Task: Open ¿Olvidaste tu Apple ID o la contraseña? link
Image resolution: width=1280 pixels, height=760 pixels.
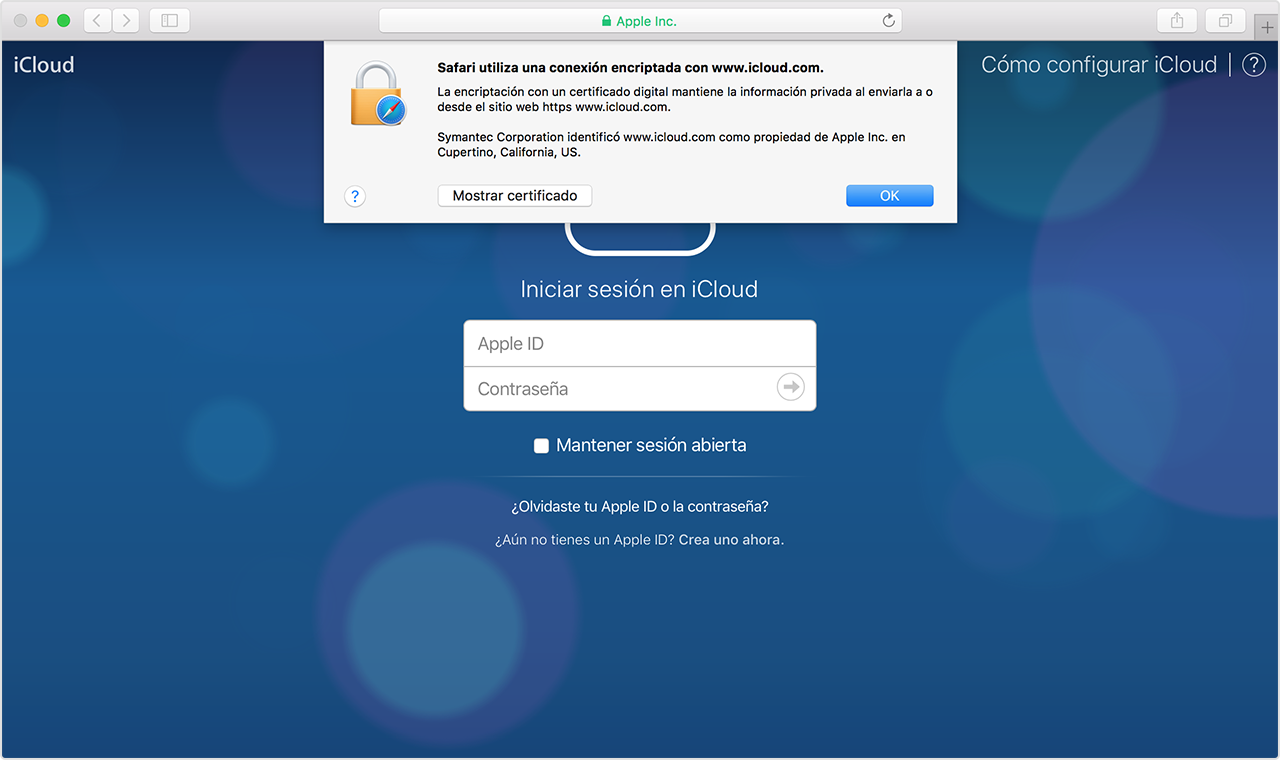Action: [640, 507]
